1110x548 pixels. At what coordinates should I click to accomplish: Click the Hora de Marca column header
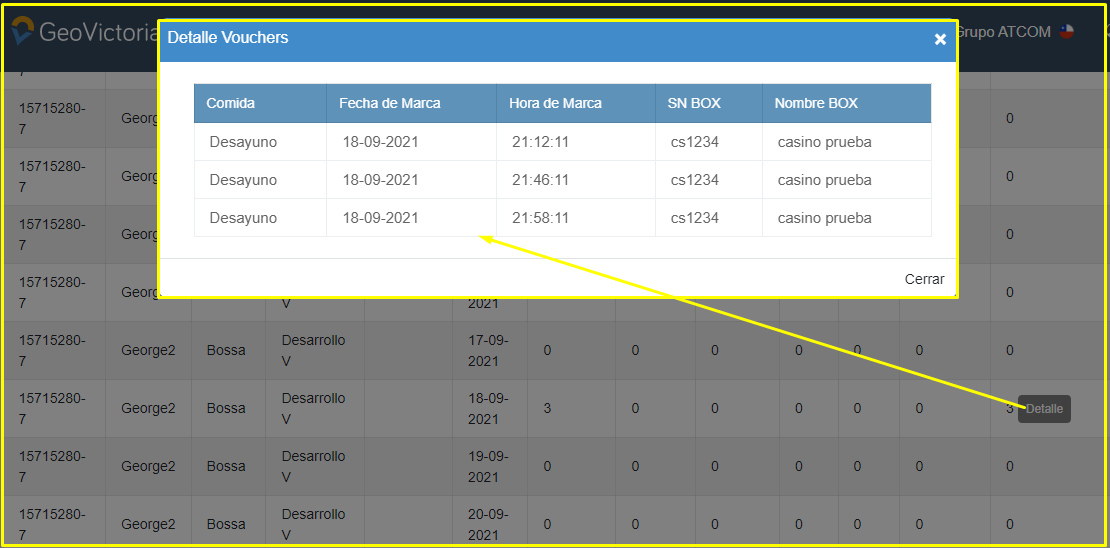click(555, 103)
